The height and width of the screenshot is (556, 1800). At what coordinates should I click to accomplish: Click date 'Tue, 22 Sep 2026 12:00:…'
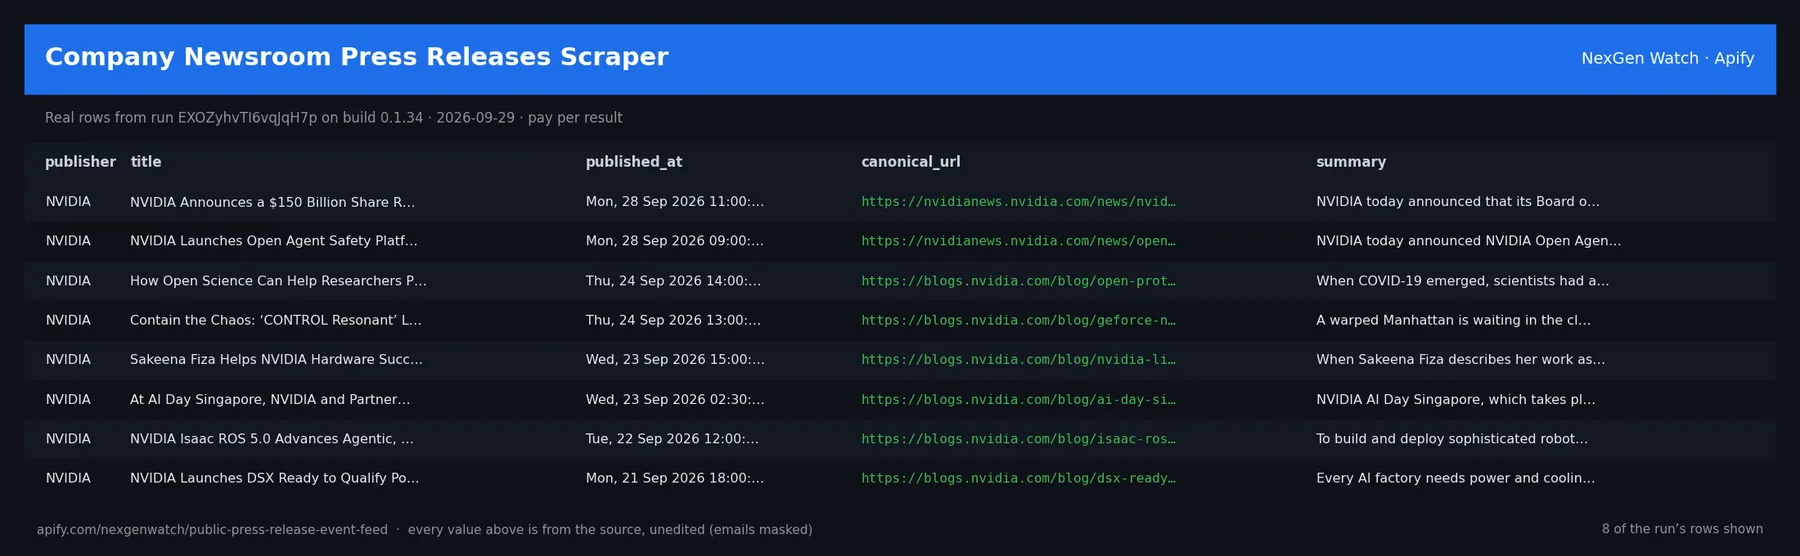(x=672, y=439)
